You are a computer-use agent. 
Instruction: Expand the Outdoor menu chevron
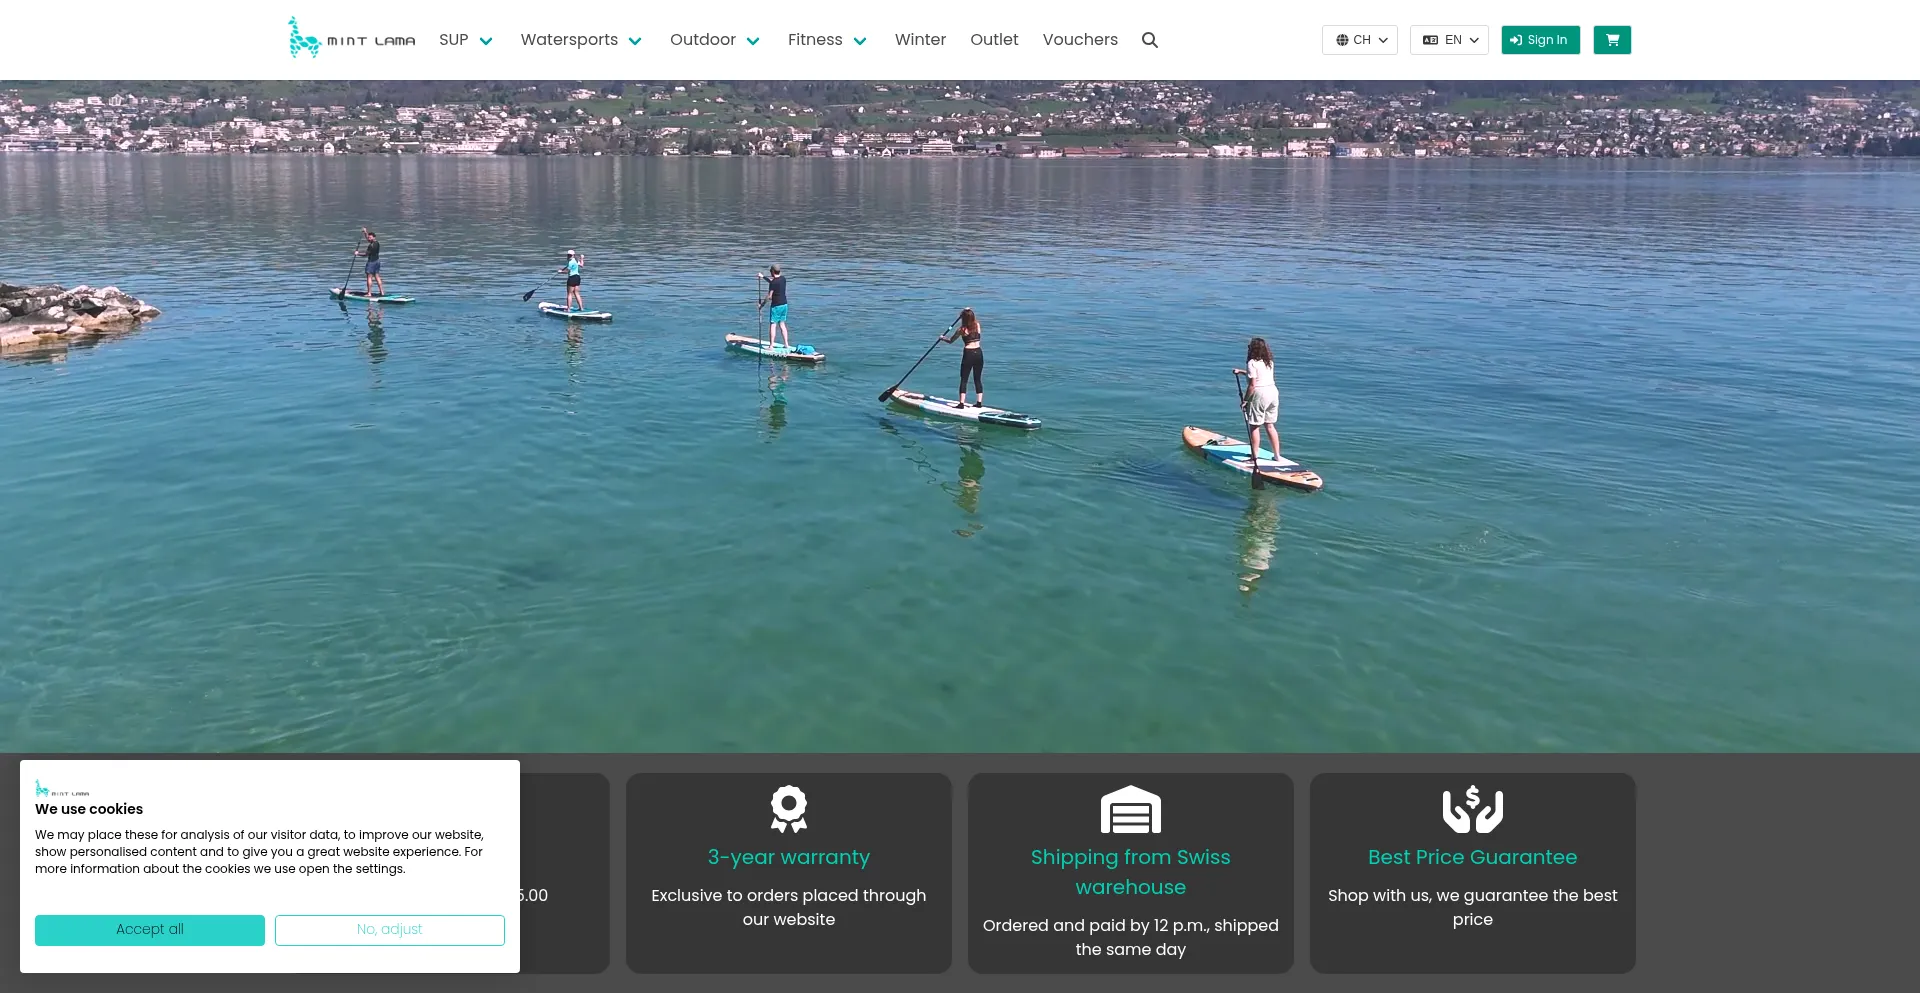pos(753,41)
